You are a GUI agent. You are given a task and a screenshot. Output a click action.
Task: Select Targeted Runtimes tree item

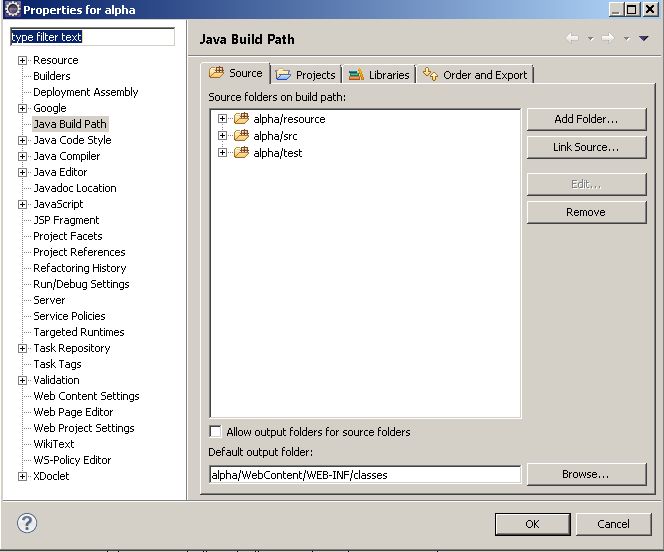click(x=79, y=332)
